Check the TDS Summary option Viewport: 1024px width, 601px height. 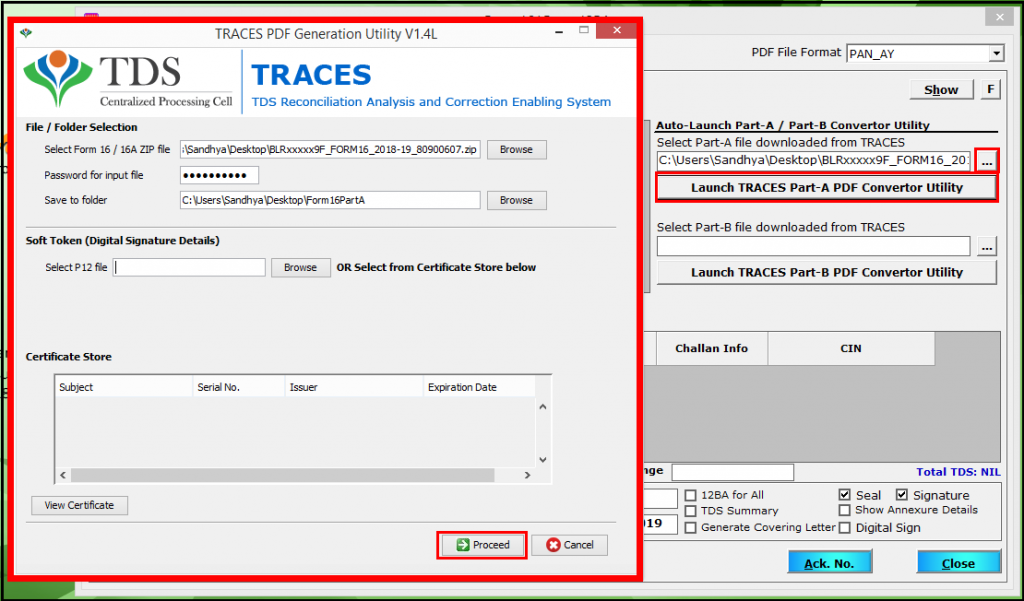coord(691,511)
